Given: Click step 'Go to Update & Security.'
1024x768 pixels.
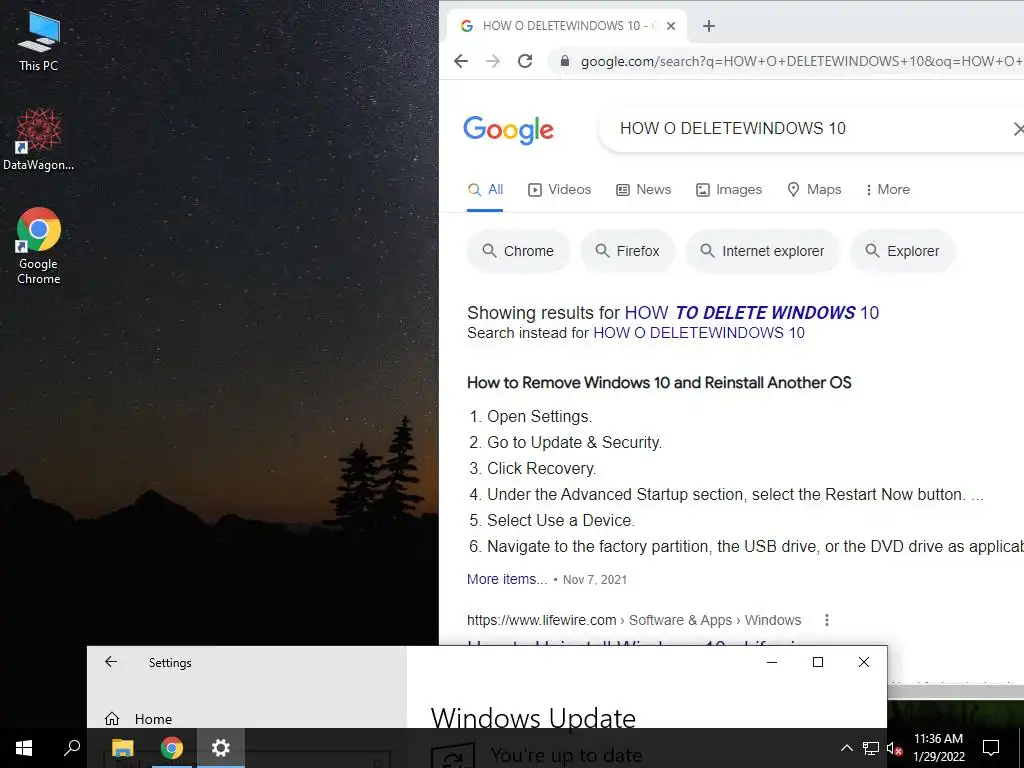Looking at the screenshot, I should (x=575, y=442).
